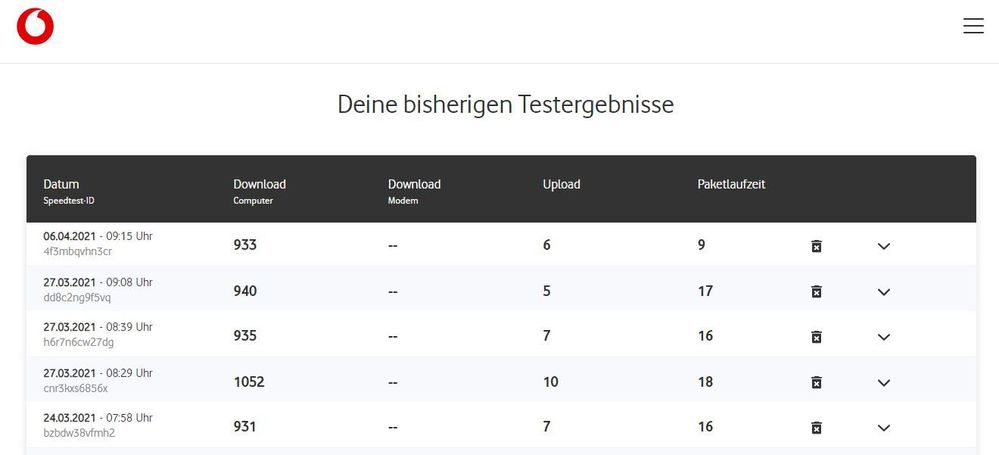Expand the 06.04.2021 09:15 result details
The width and height of the screenshot is (999, 455).
click(883, 246)
